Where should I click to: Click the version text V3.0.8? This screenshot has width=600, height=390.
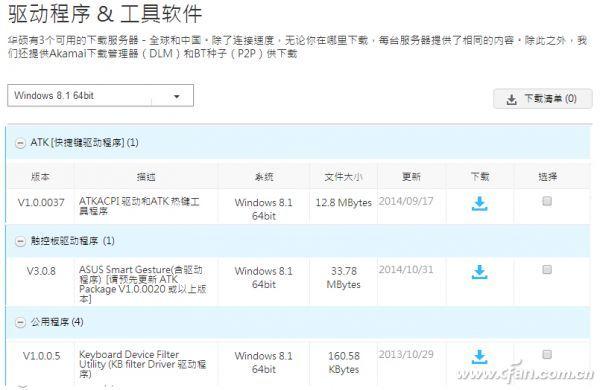click(x=41, y=271)
